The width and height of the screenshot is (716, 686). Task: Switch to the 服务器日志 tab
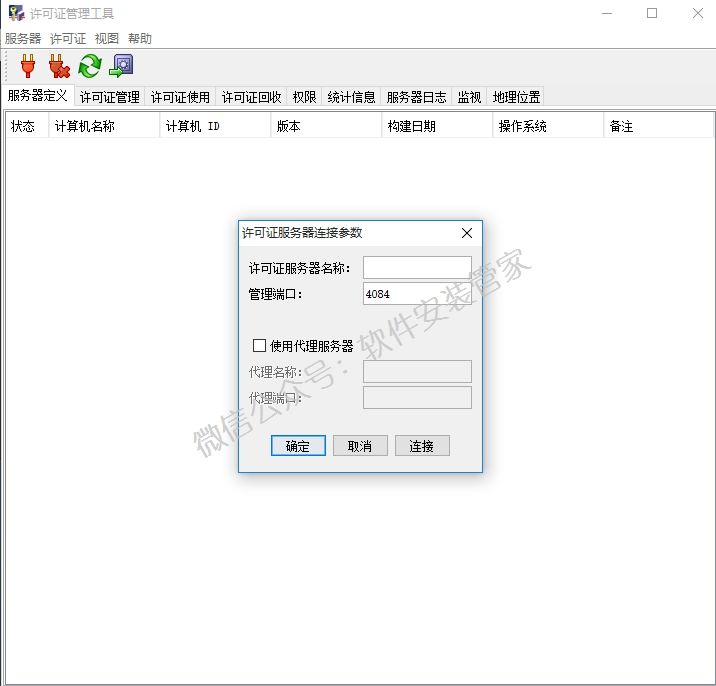pos(416,97)
